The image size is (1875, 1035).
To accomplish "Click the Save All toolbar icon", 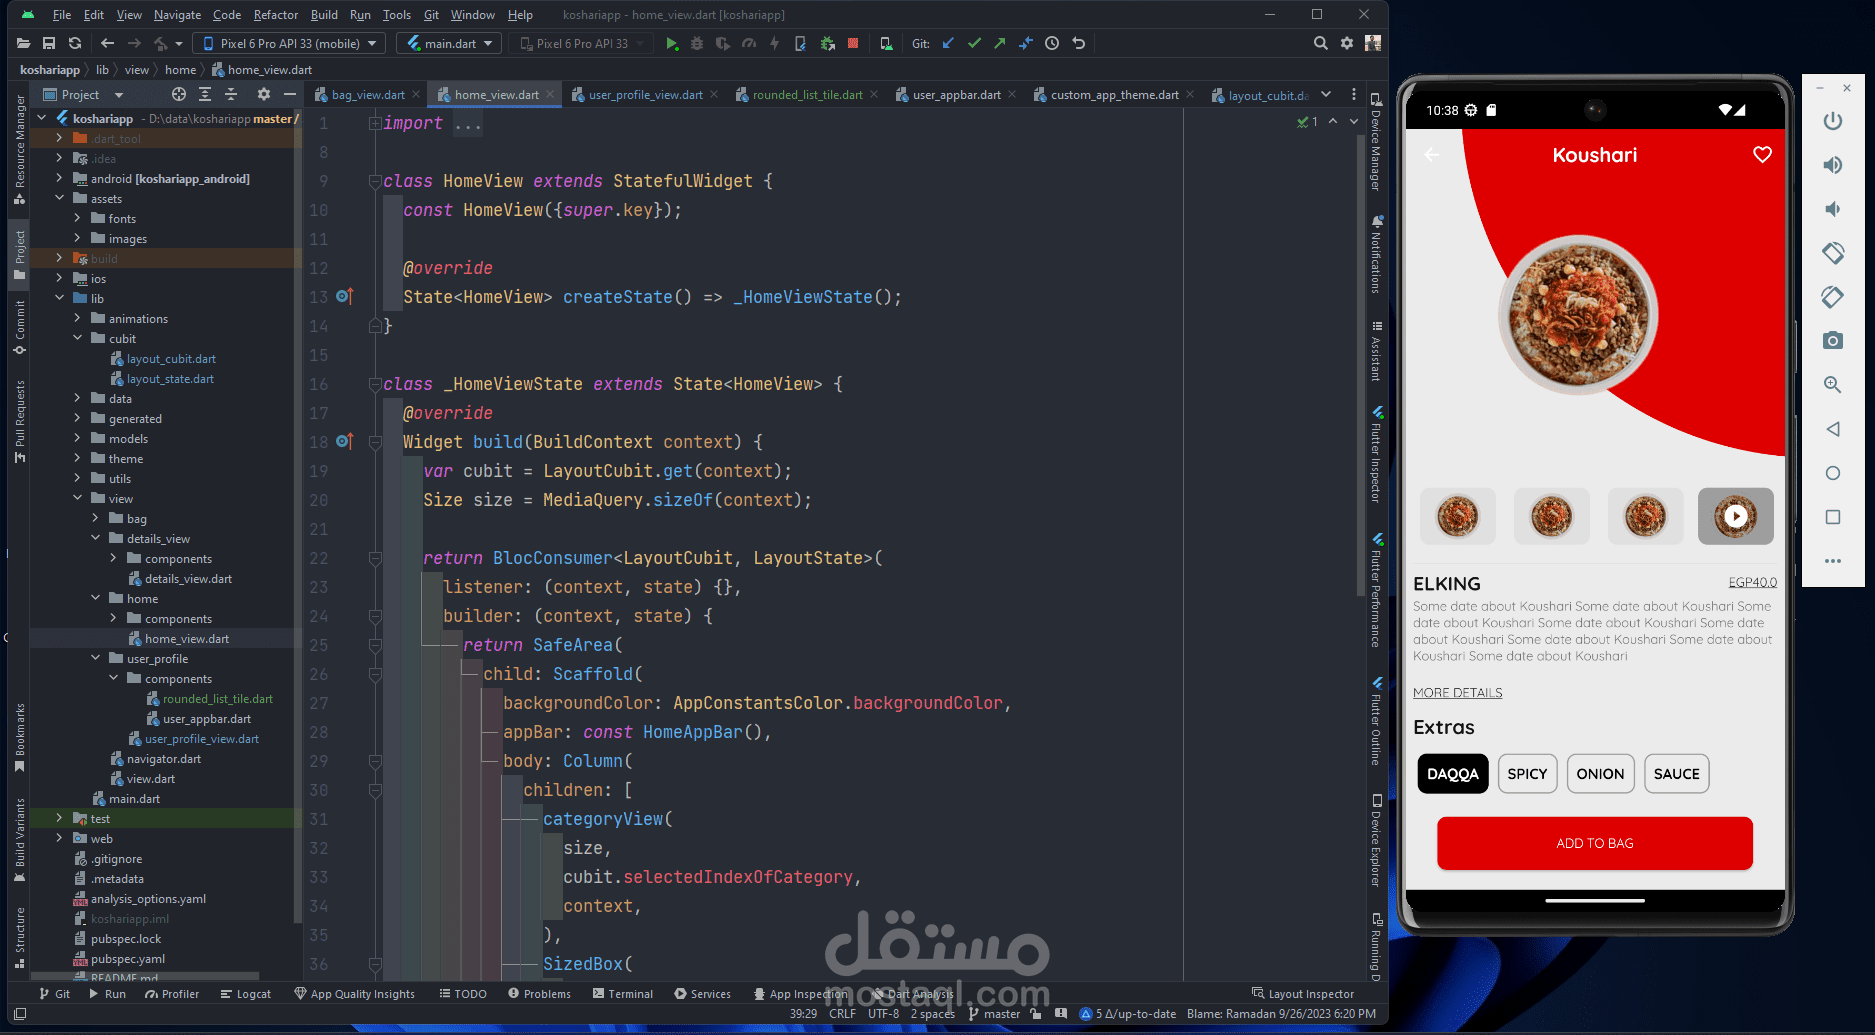I will point(49,43).
